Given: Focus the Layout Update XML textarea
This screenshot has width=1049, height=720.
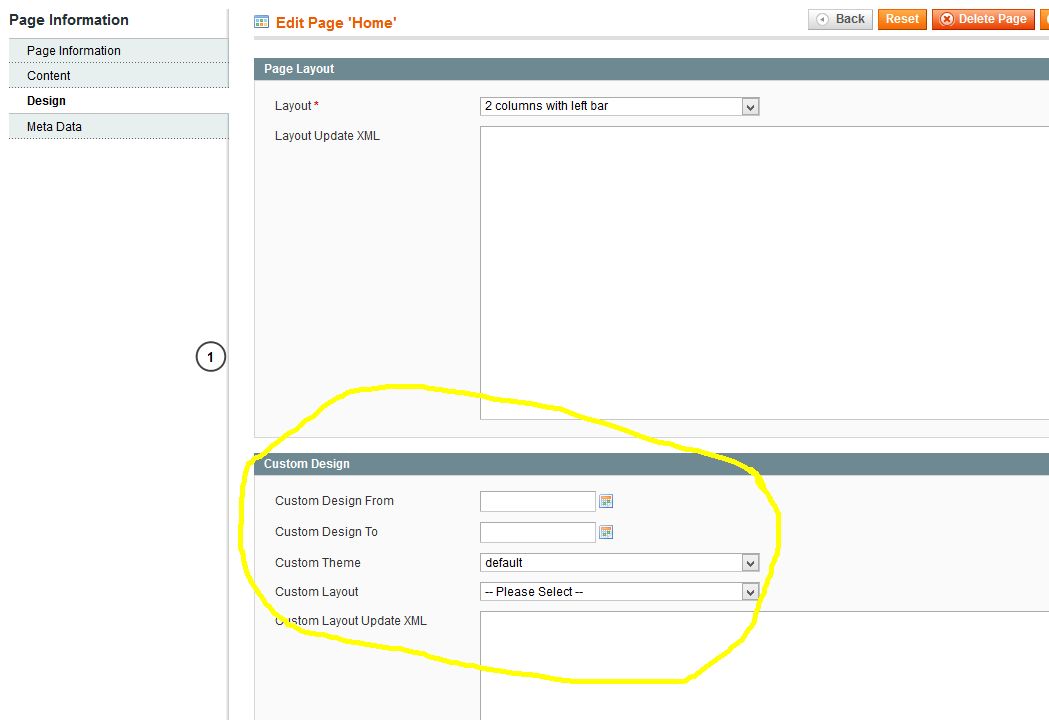Looking at the screenshot, I should [x=764, y=273].
